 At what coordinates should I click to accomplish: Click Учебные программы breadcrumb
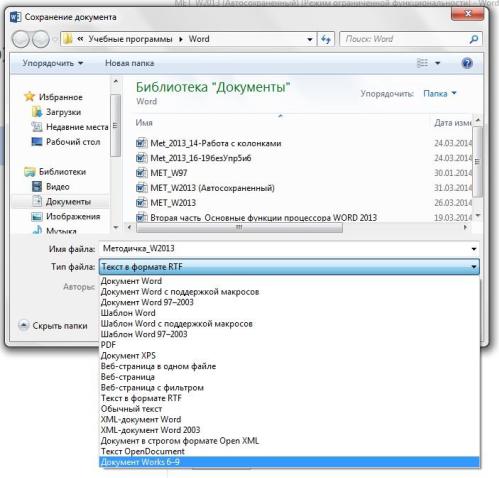130,39
